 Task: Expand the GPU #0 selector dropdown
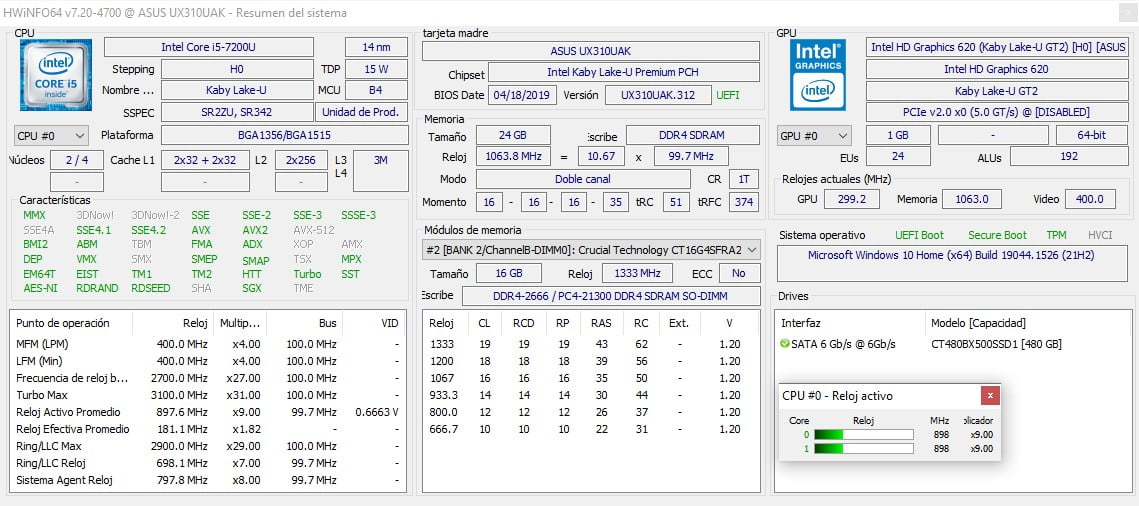point(814,135)
